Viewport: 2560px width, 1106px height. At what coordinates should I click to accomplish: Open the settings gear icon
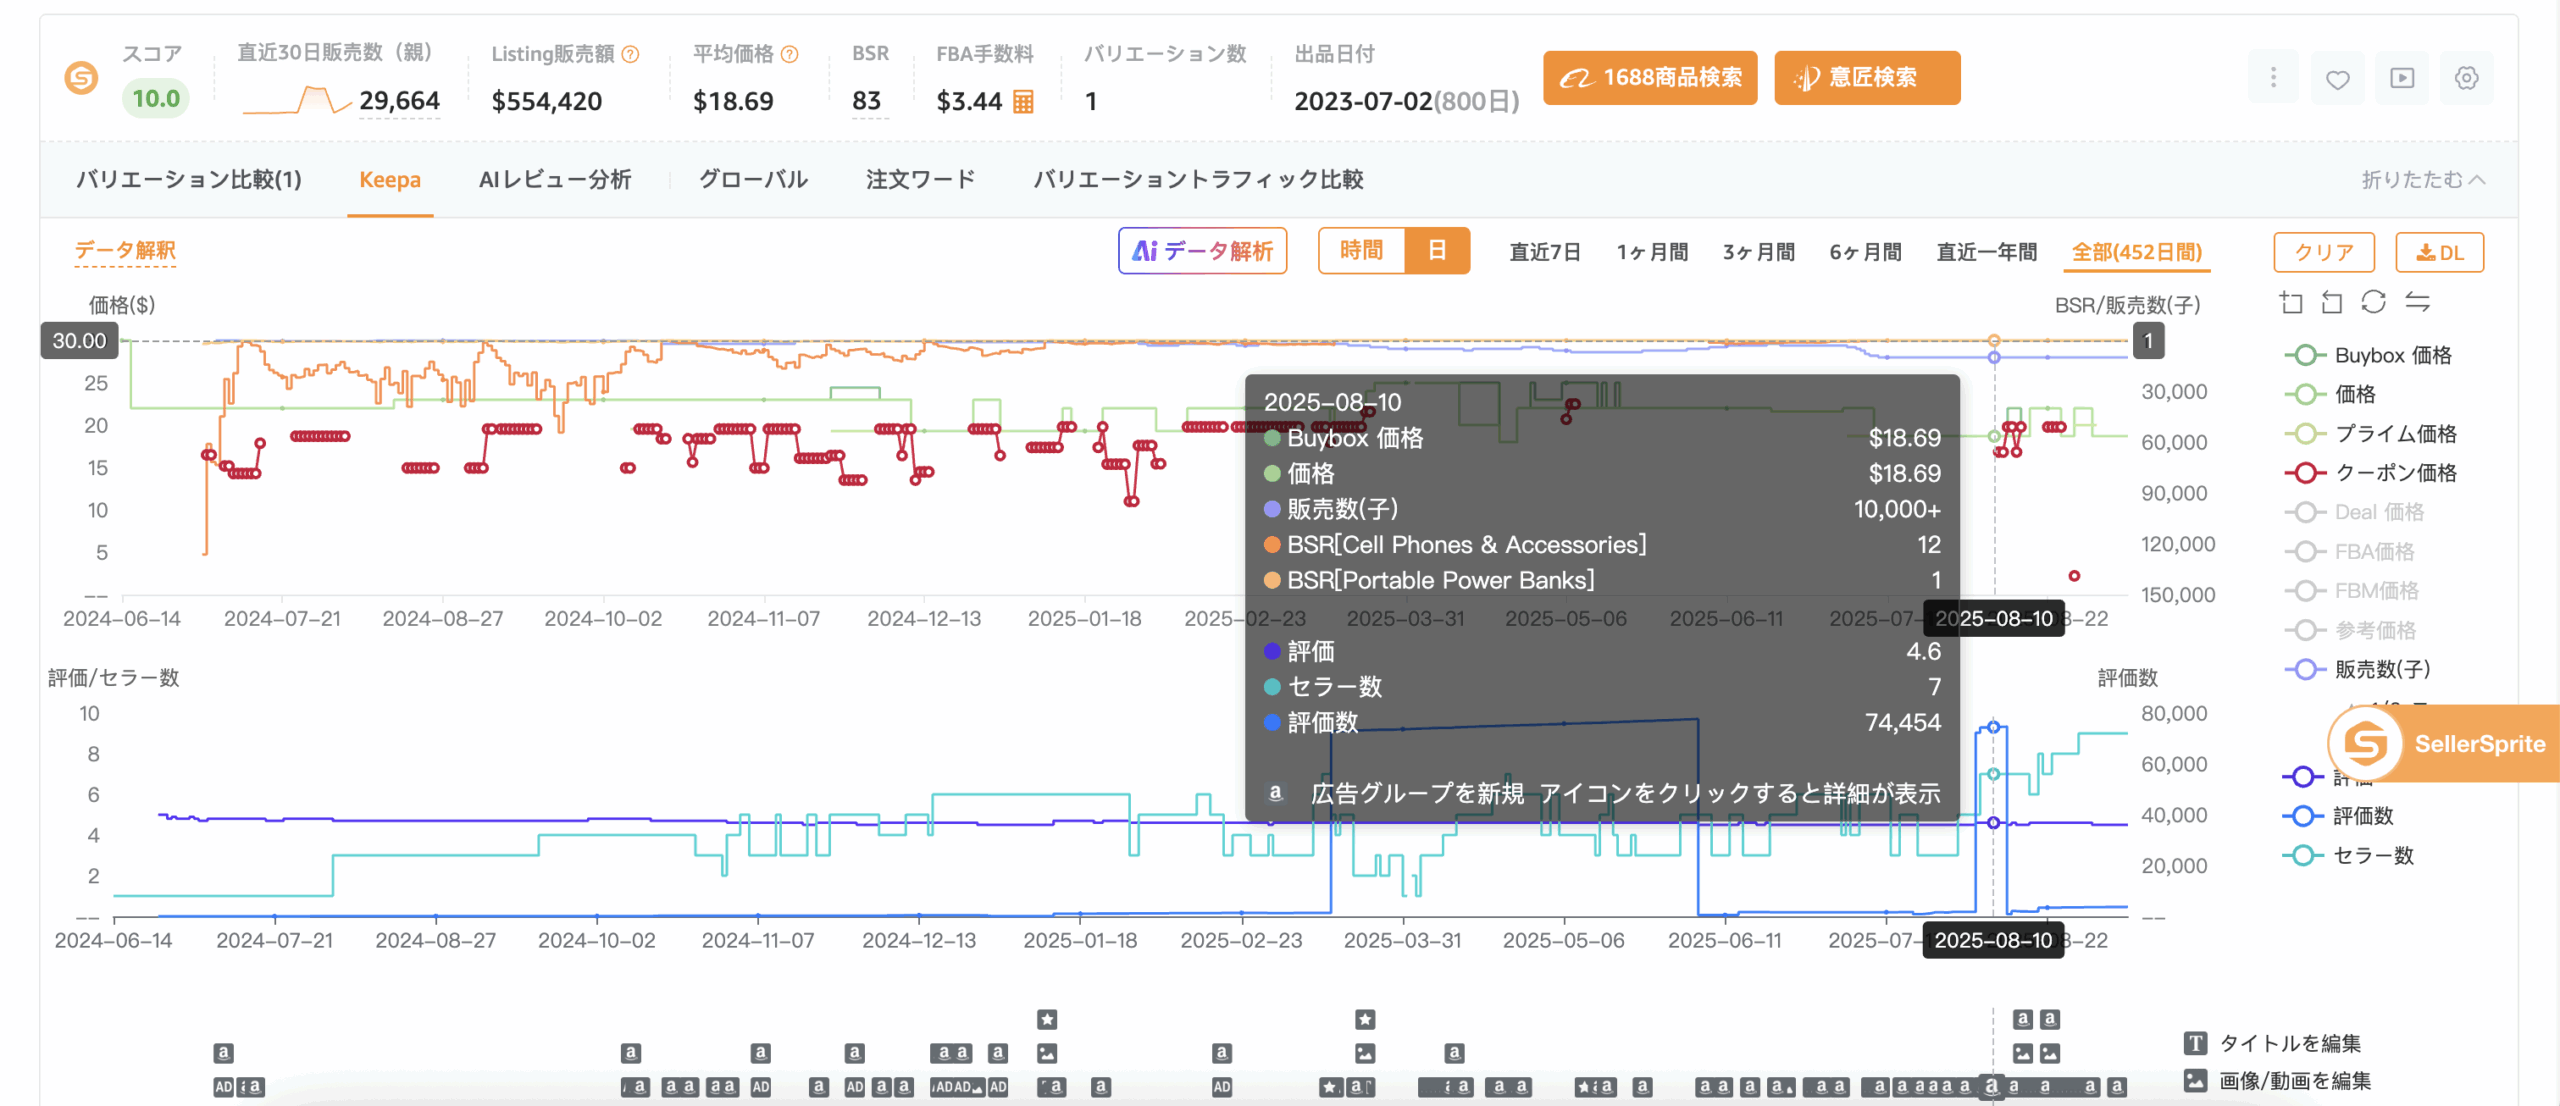pos(2466,79)
